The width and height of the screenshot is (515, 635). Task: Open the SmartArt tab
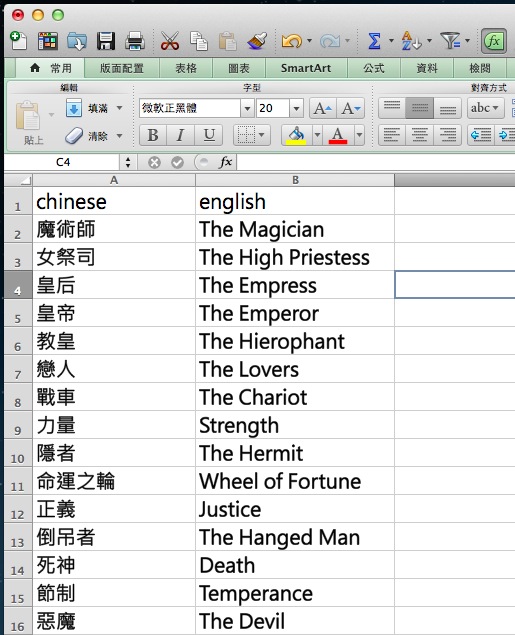(306, 68)
